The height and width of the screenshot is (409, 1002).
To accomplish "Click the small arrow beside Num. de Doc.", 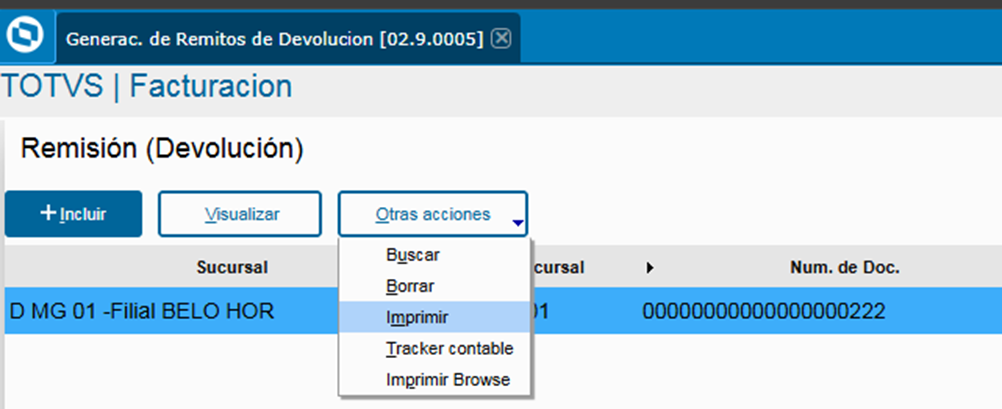I will pos(650,268).
